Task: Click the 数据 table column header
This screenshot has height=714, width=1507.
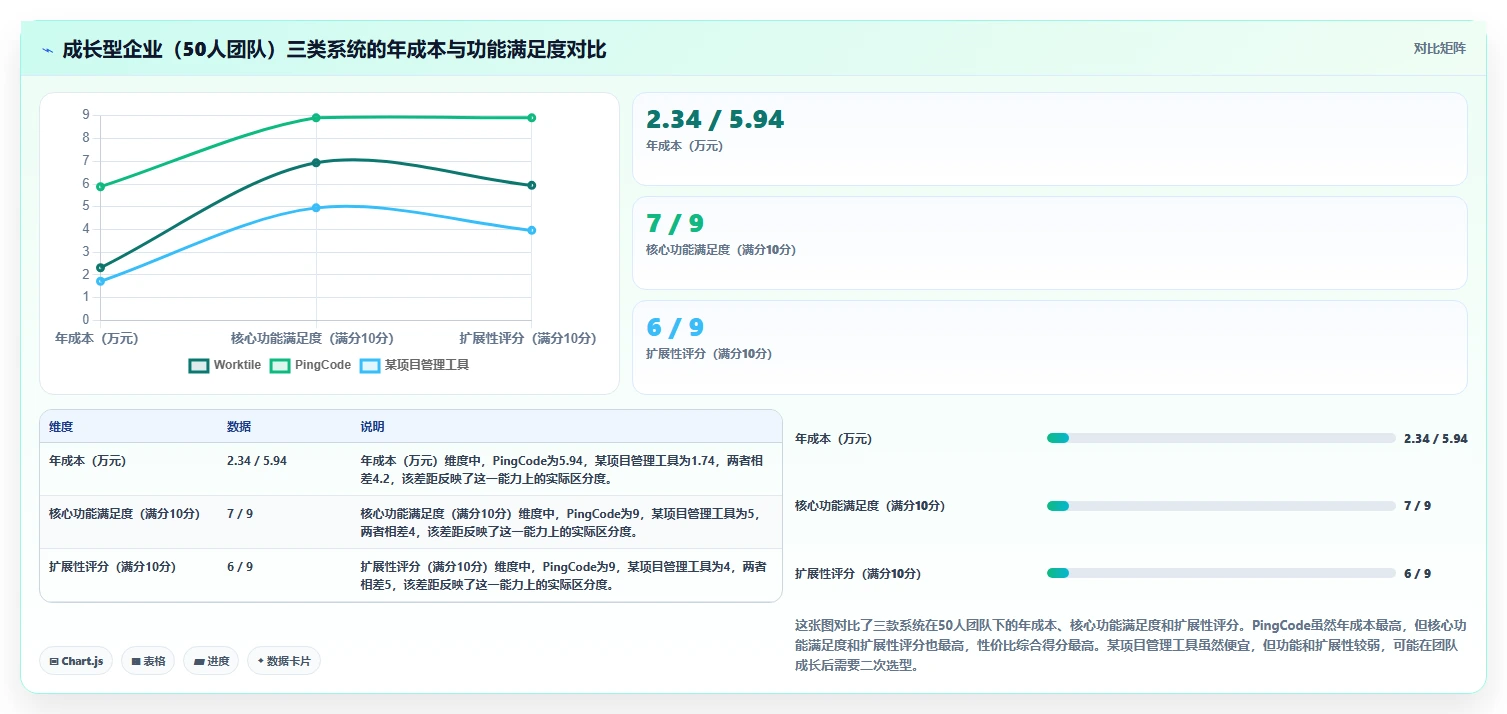Action: point(239,427)
